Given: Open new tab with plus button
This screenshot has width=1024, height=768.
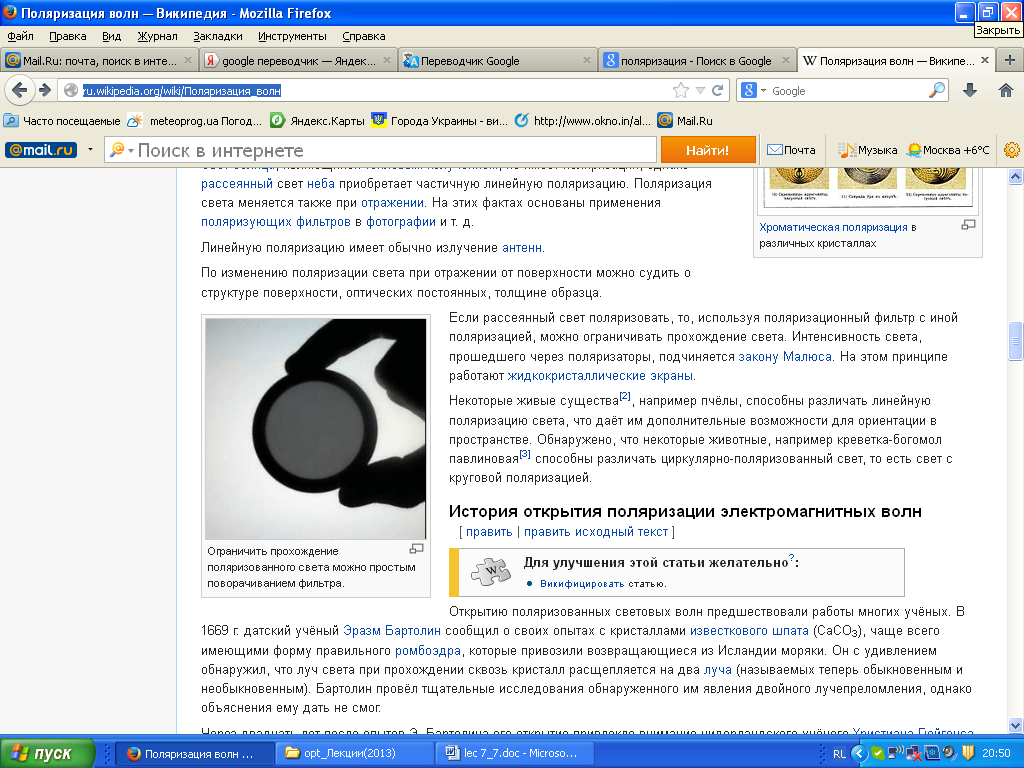Looking at the screenshot, I should click(x=1010, y=60).
